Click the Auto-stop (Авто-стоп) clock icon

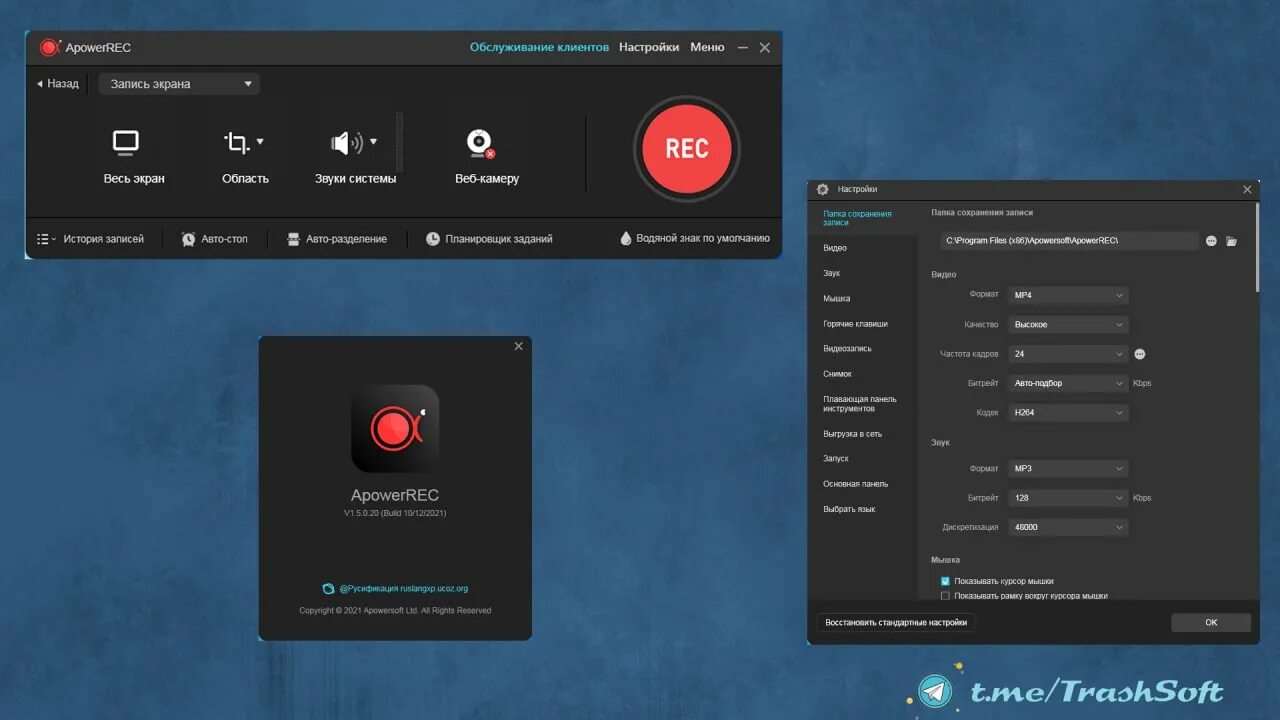click(188, 239)
